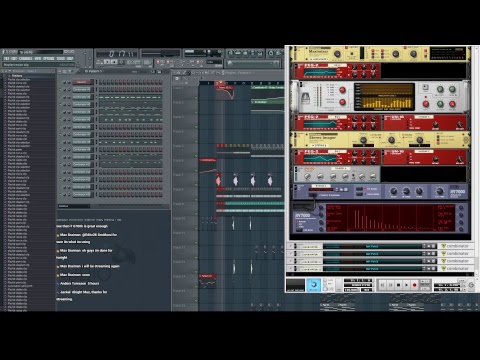This screenshot has width=480, height=360.
Task: Select the pink automation clip in the playlist
Action: 225,92
